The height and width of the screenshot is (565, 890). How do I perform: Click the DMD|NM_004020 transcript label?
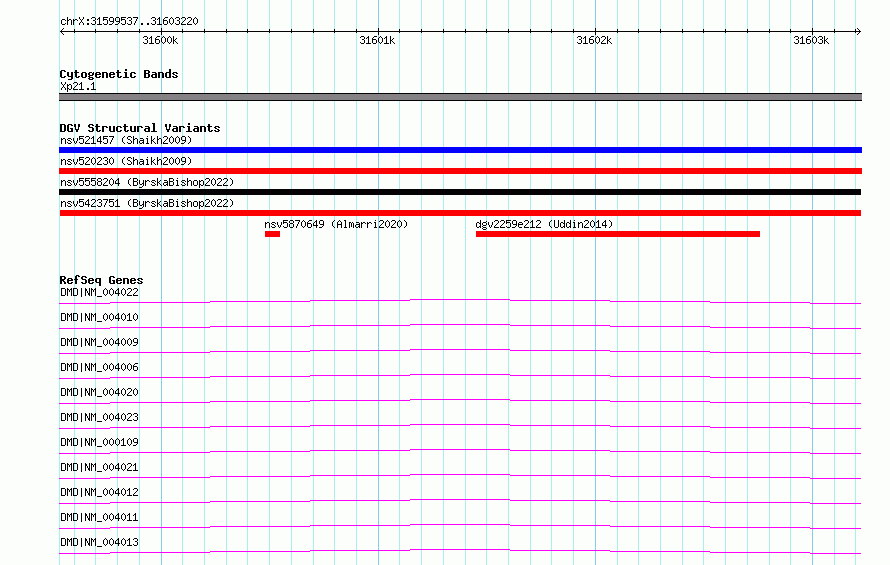[99, 392]
